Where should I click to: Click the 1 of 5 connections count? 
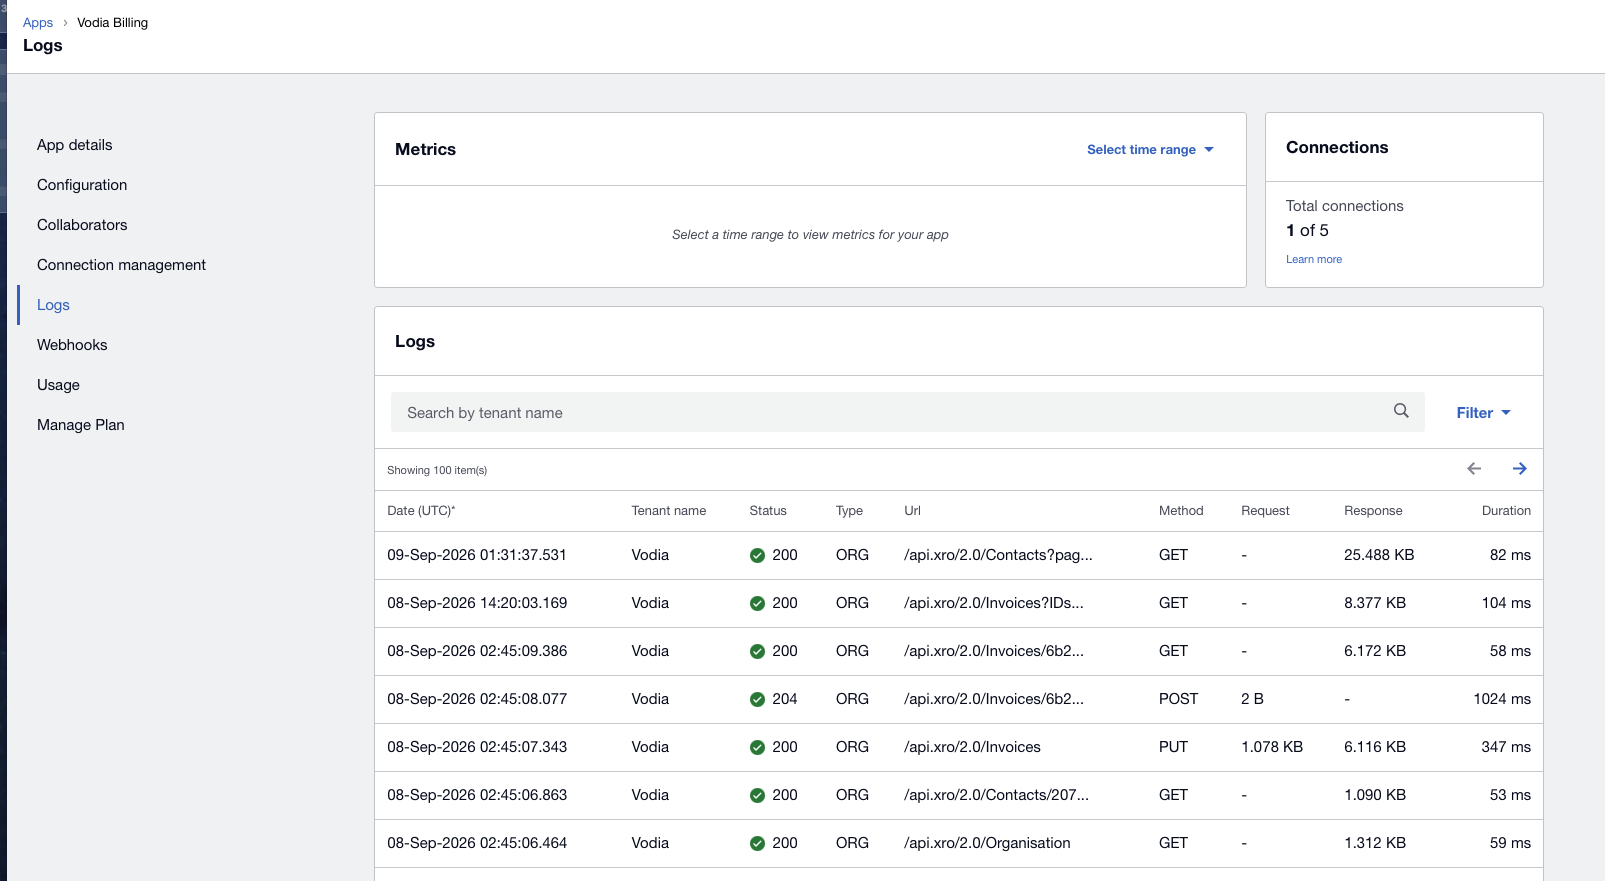tap(1307, 231)
